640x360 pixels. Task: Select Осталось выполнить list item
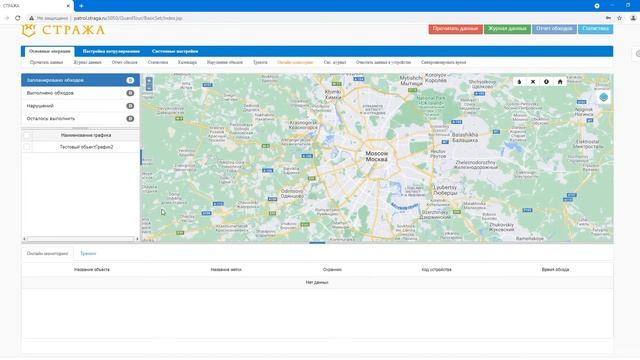point(80,118)
